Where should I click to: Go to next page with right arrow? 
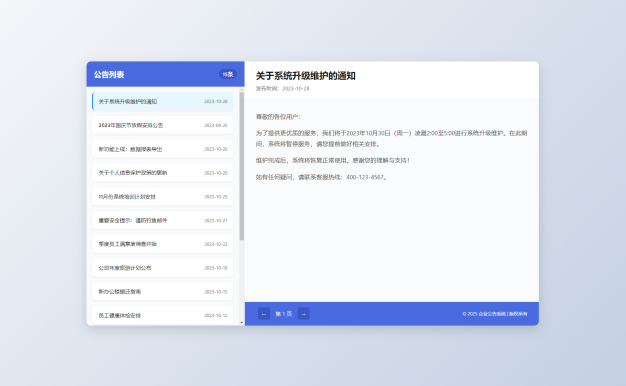tap(303, 314)
